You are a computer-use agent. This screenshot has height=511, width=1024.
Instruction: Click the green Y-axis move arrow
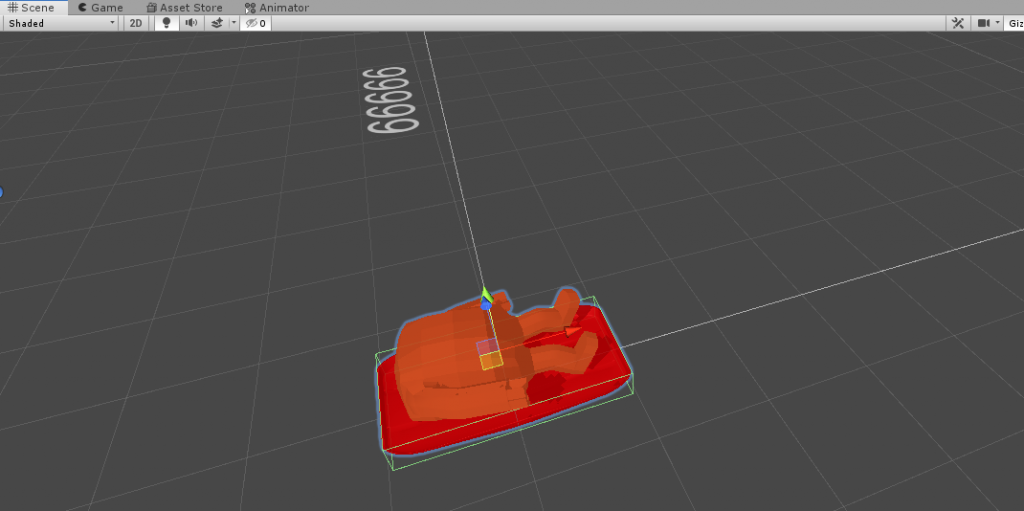pyautogui.click(x=486, y=294)
